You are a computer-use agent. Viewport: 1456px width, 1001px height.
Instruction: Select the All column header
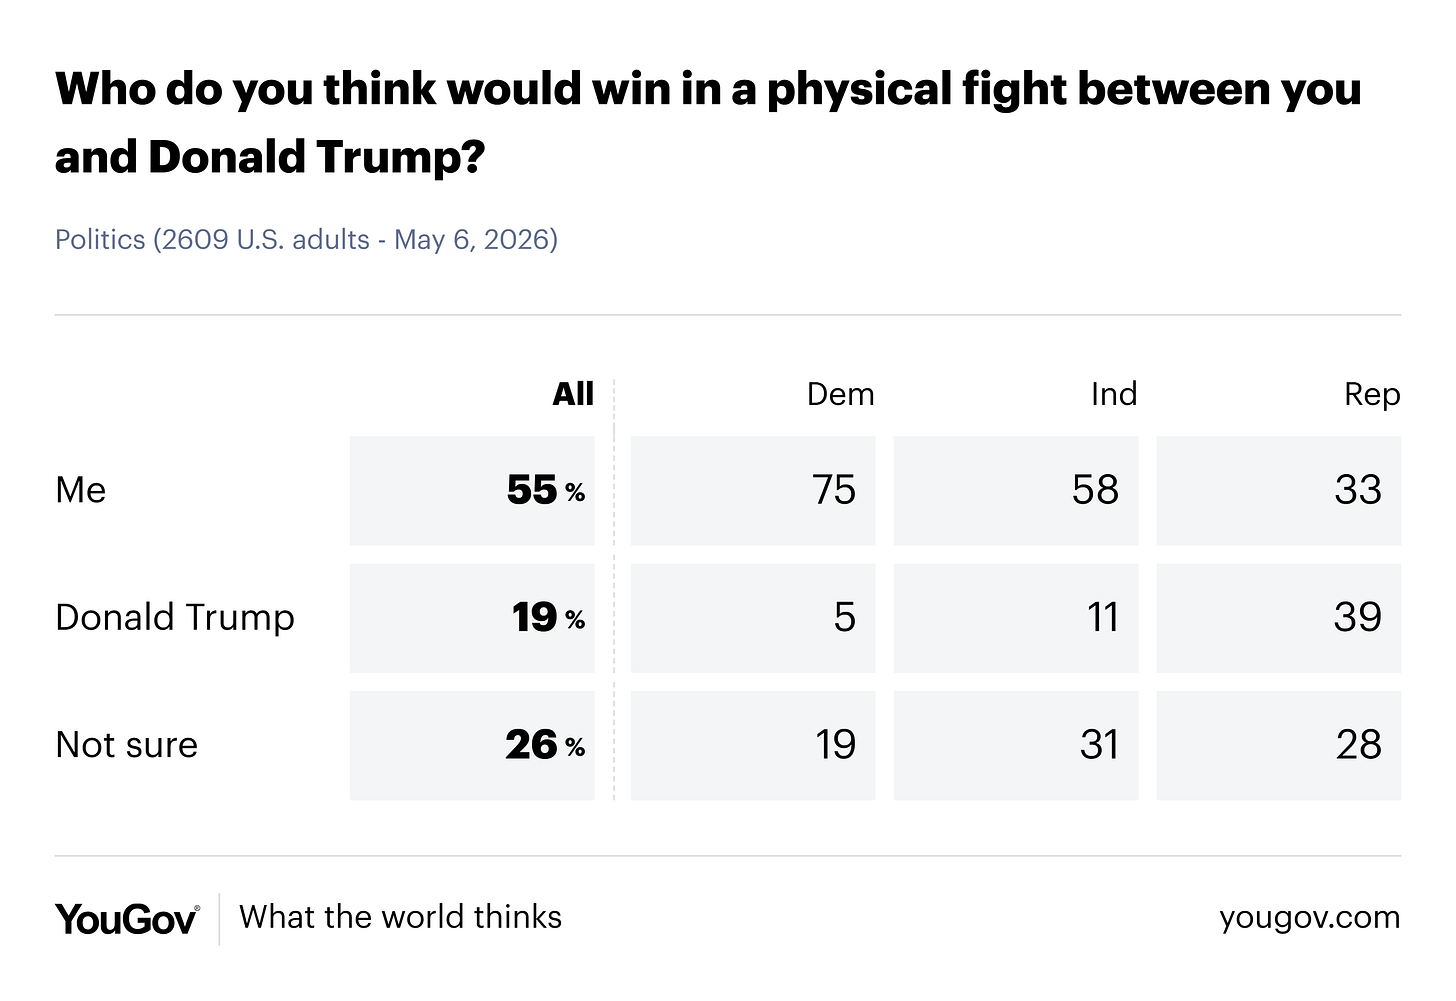coord(573,394)
